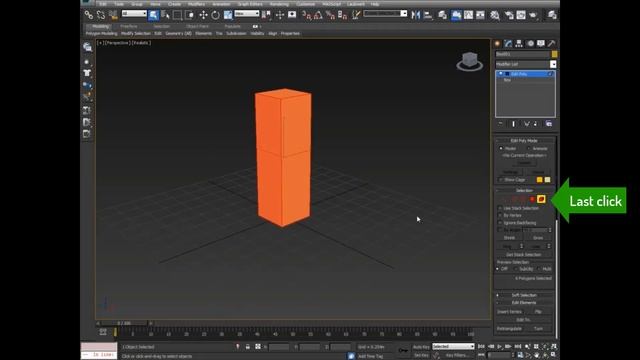
Task: Expand the Soft Selection rollout
Action: tap(524, 295)
